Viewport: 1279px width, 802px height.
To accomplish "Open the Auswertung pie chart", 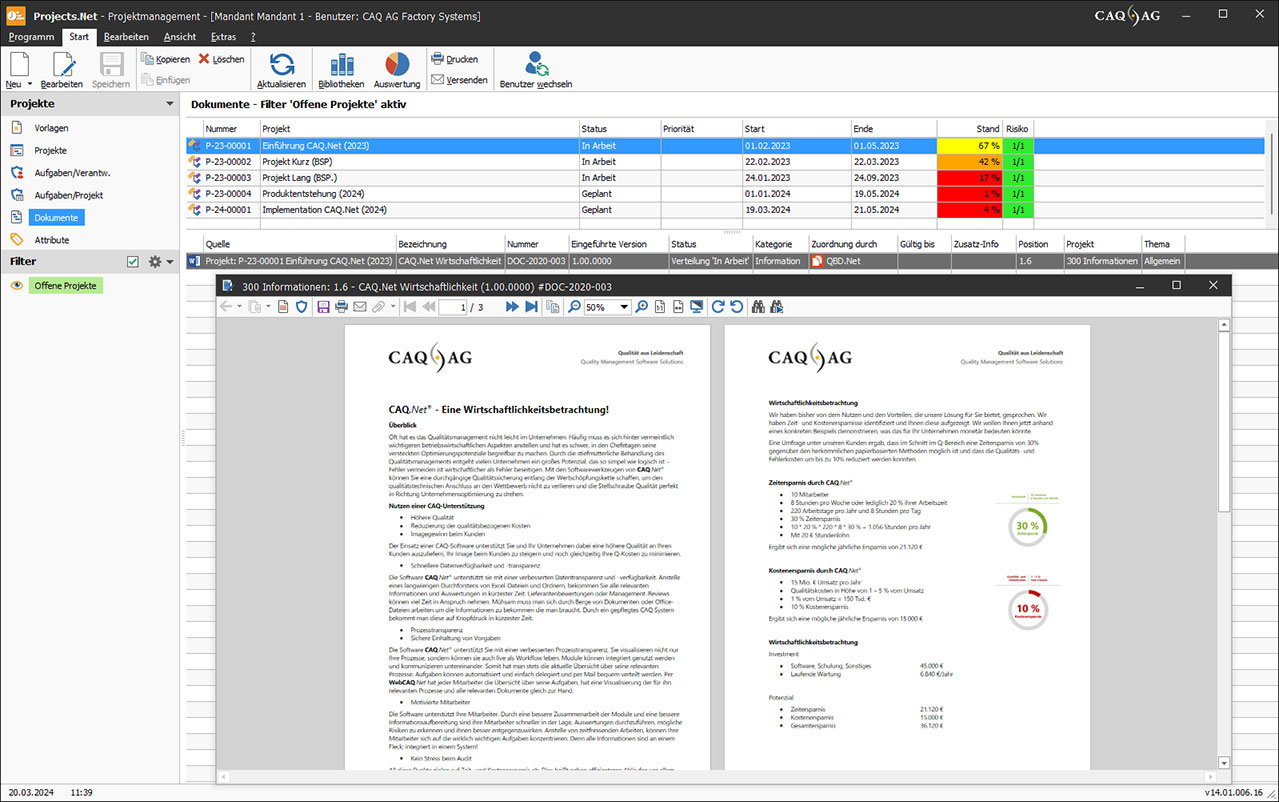I will tap(397, 70).
